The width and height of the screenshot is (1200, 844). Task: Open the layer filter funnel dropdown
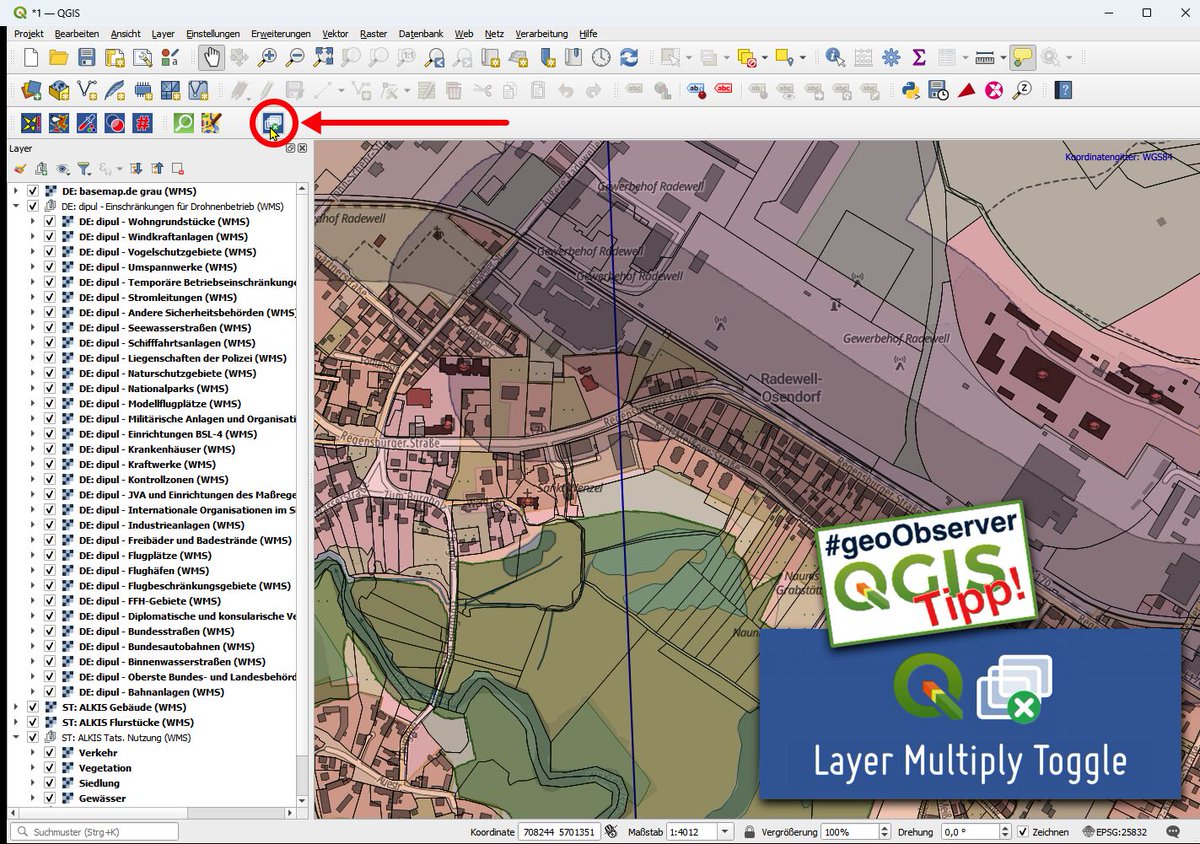coord(87,169)
